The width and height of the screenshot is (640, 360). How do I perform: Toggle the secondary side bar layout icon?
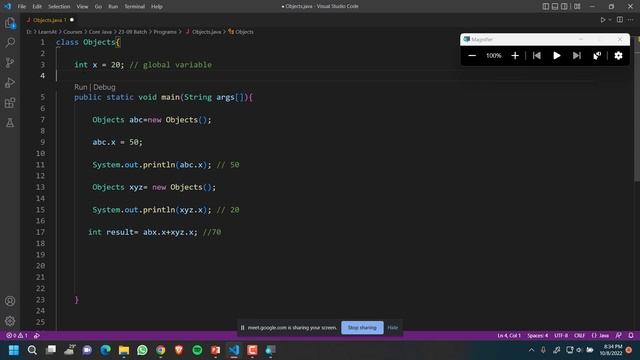point(564,7)
